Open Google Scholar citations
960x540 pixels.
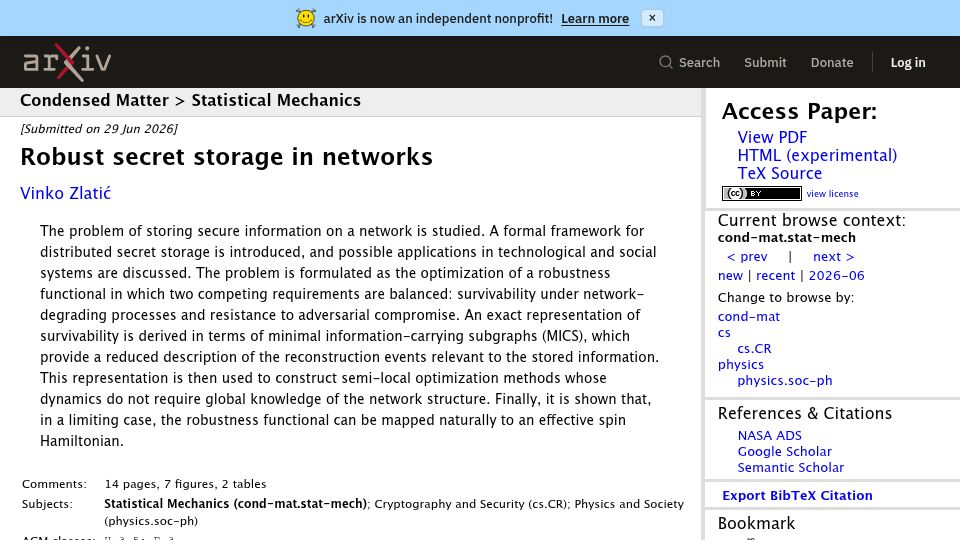click(784, 451)
